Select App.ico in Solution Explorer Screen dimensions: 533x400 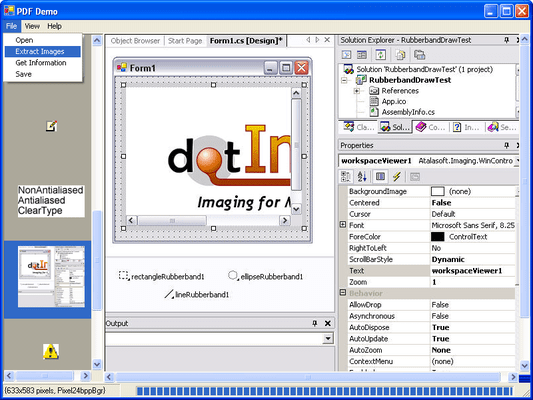[x=388, y=101]
